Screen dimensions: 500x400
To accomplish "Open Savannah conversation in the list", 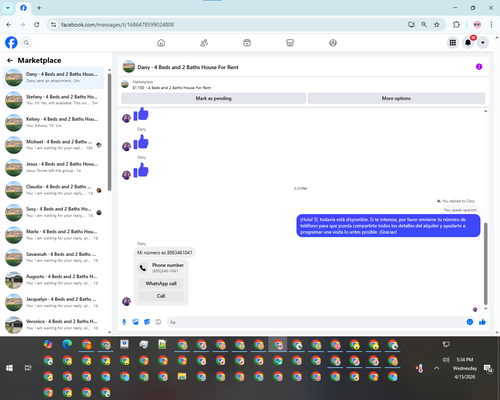I will coord(53,257).
